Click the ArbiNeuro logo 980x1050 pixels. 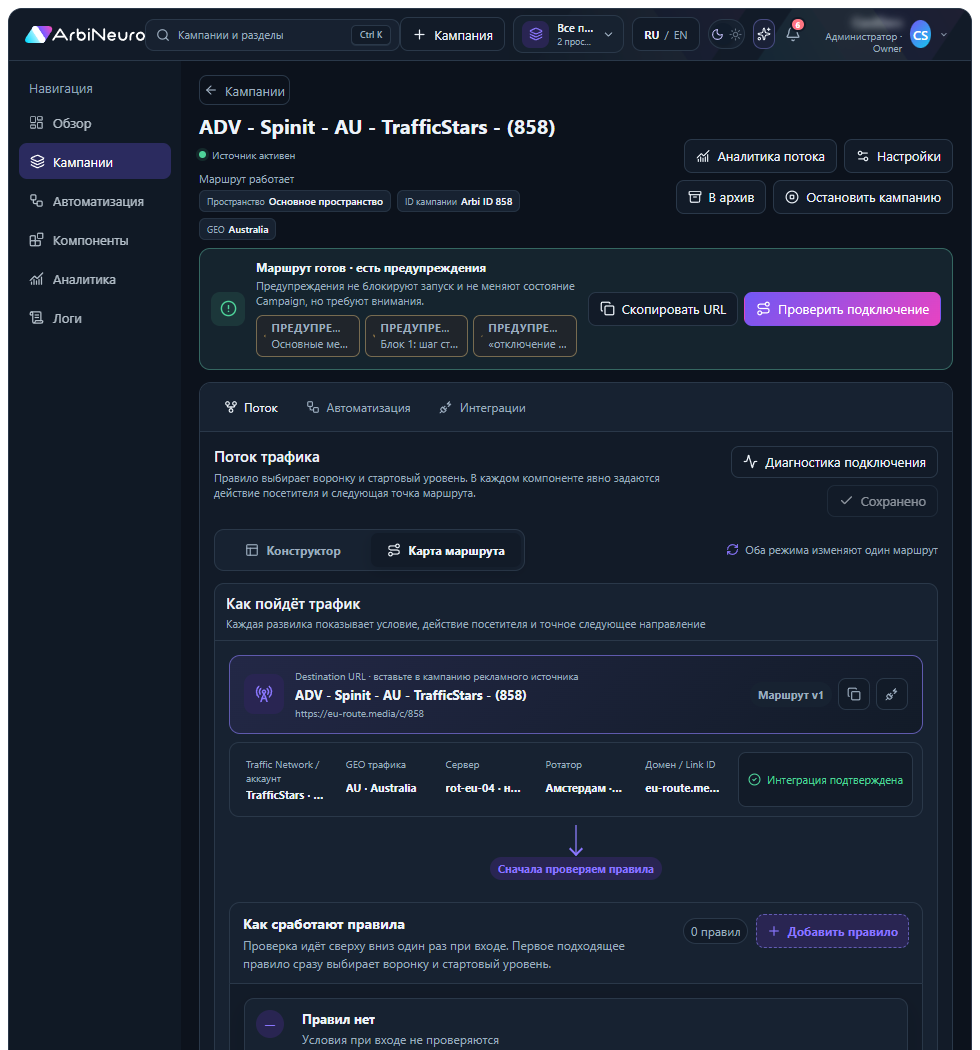coord(85,35)
